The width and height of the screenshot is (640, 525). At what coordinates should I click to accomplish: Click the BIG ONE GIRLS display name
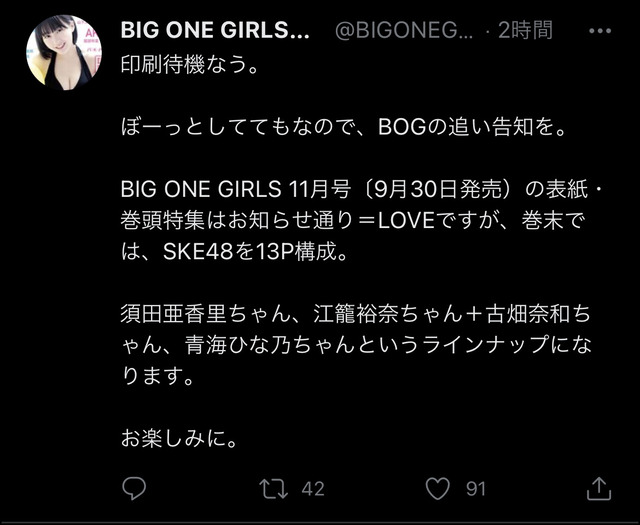coord(215,31)
